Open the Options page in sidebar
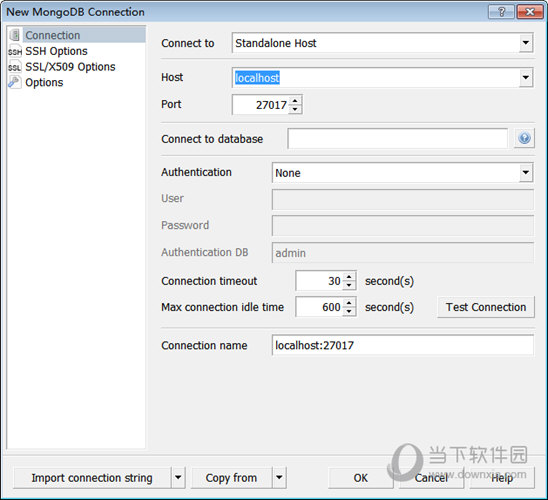Image resolution: width=548 pixels, height=500 pixels. point(44,82)
